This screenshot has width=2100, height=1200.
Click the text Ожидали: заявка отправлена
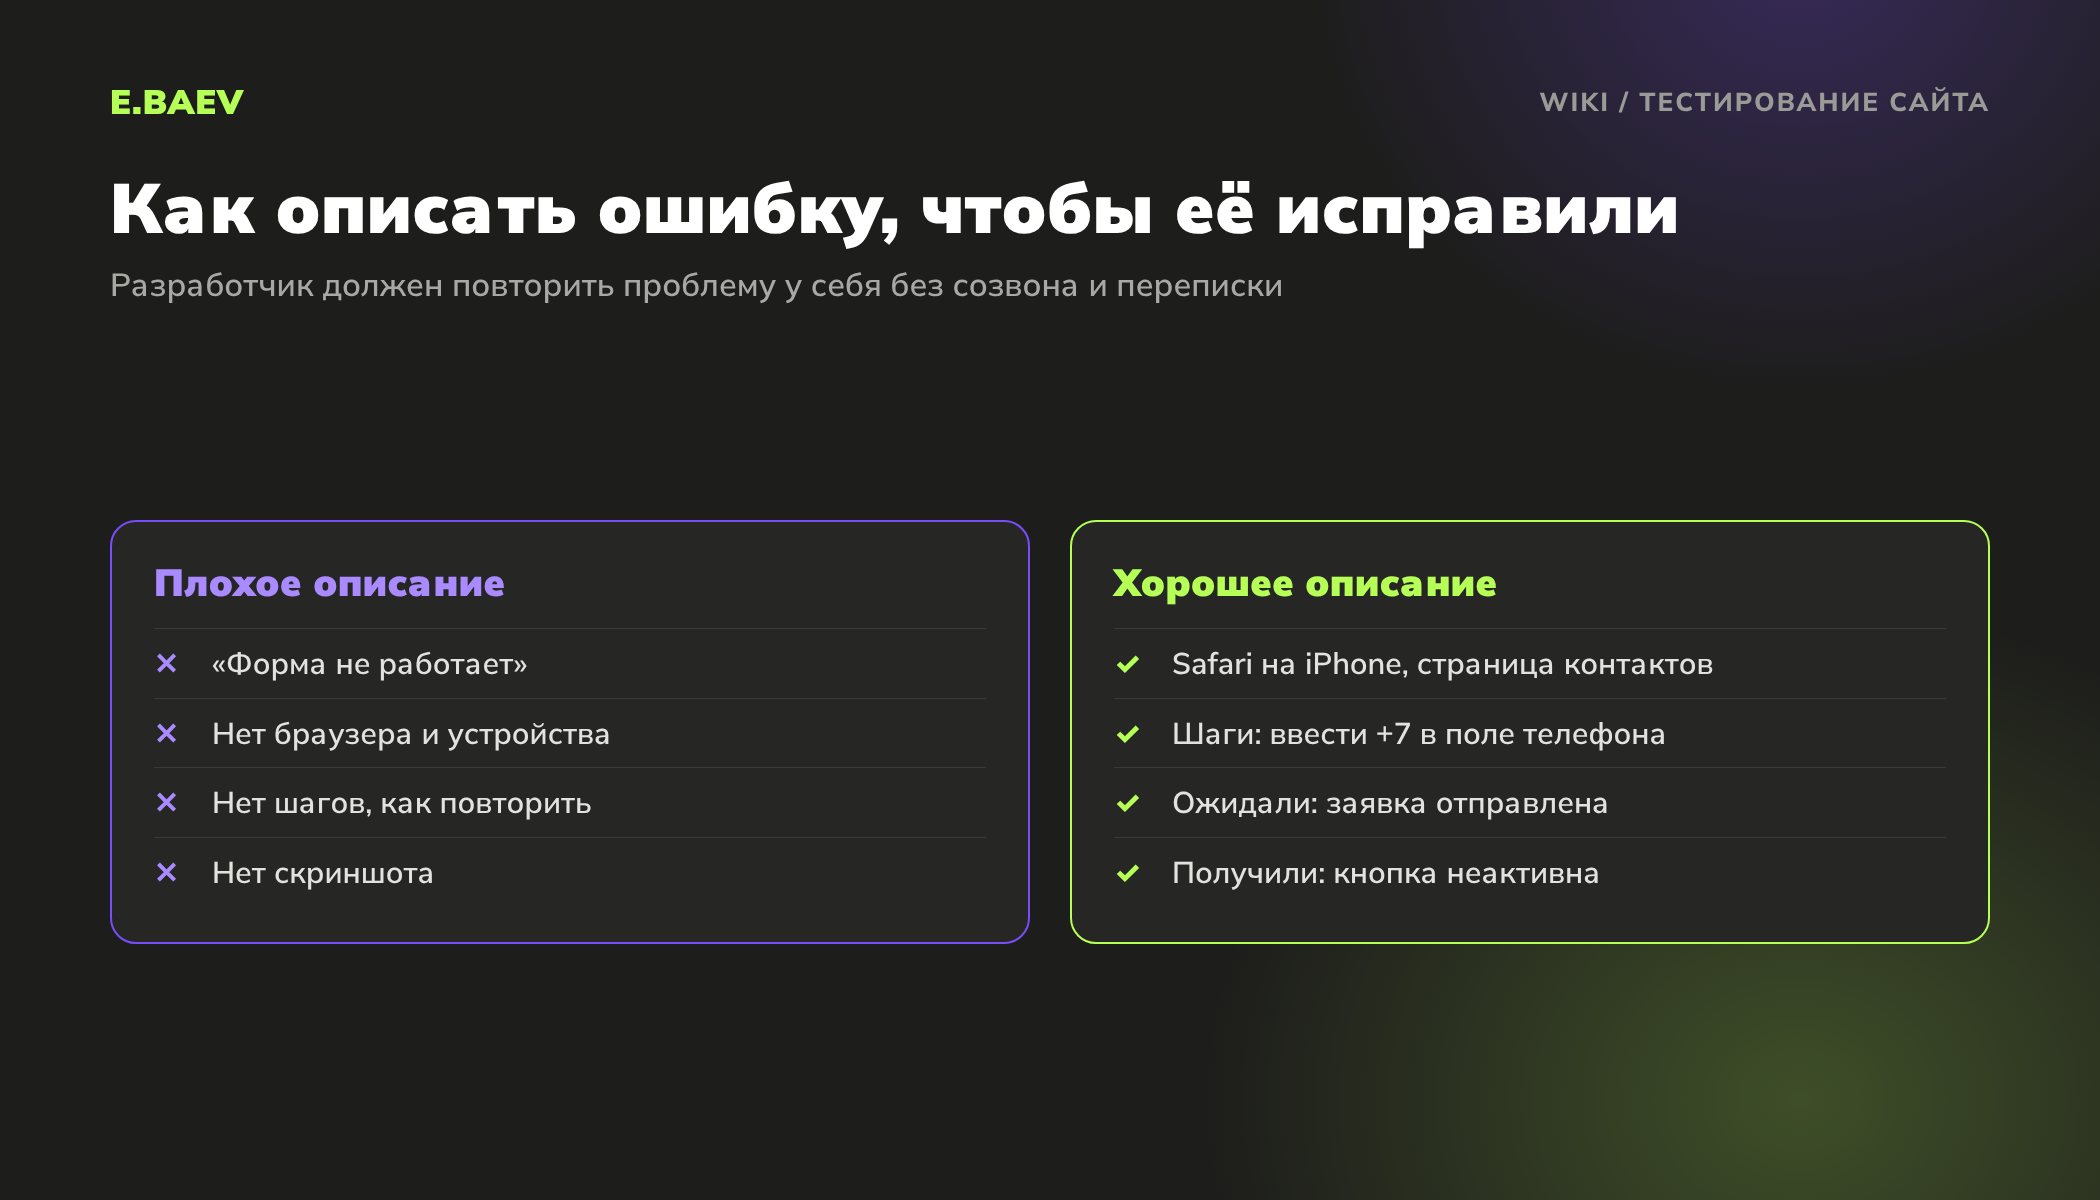coord(1390,803)
